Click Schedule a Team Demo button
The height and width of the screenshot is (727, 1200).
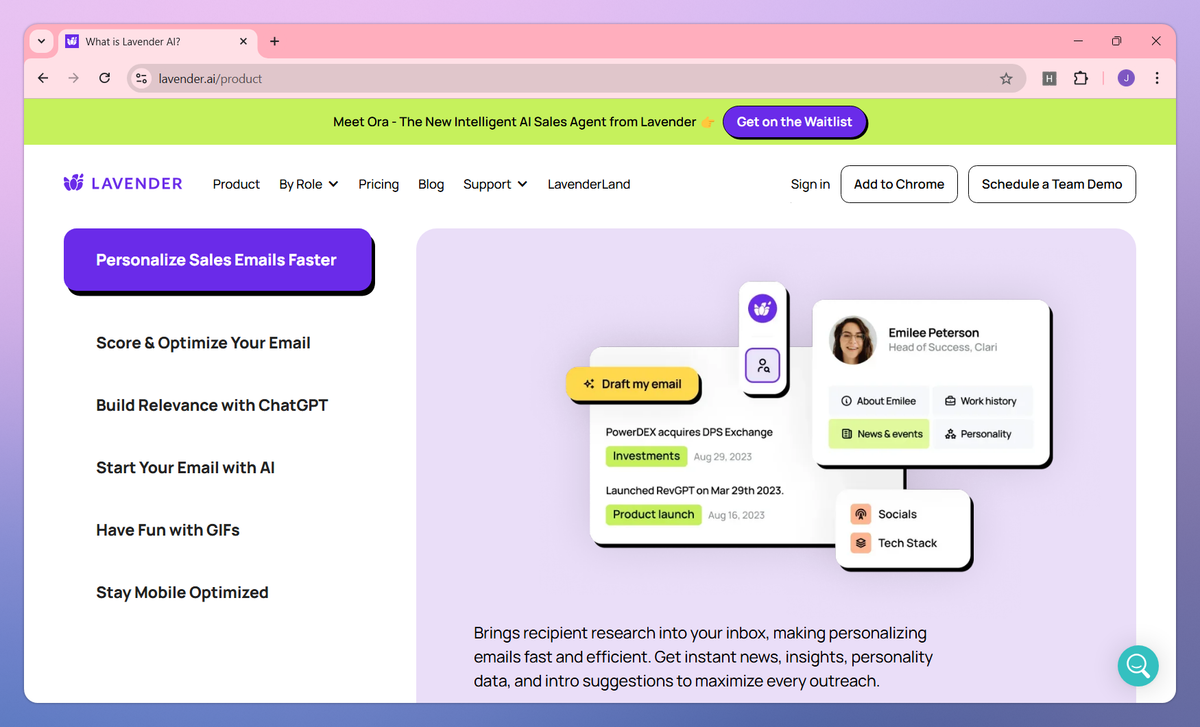[x=1052, y=184]
